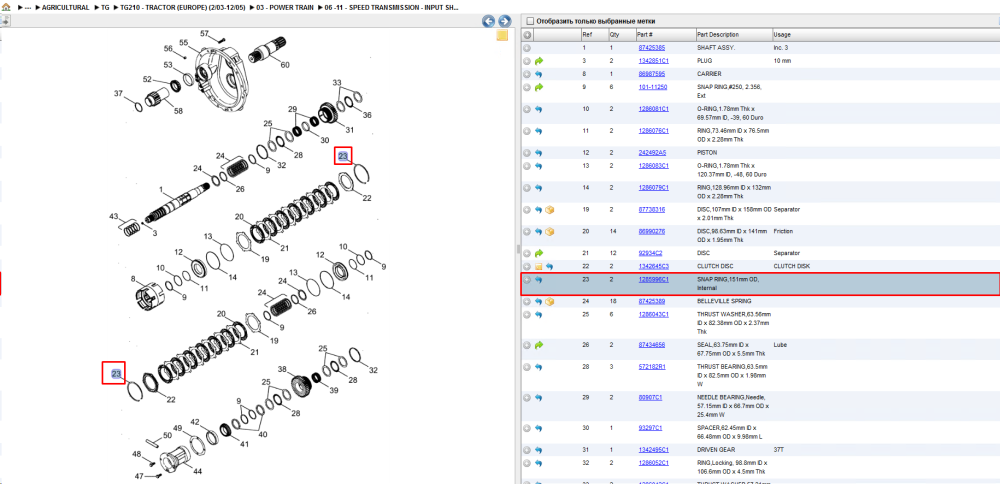Enable 'Отобразить только выбранные метки' checkbox
Image resolution: width=1000 pixels, height=484 pixels.
[529, 21]
